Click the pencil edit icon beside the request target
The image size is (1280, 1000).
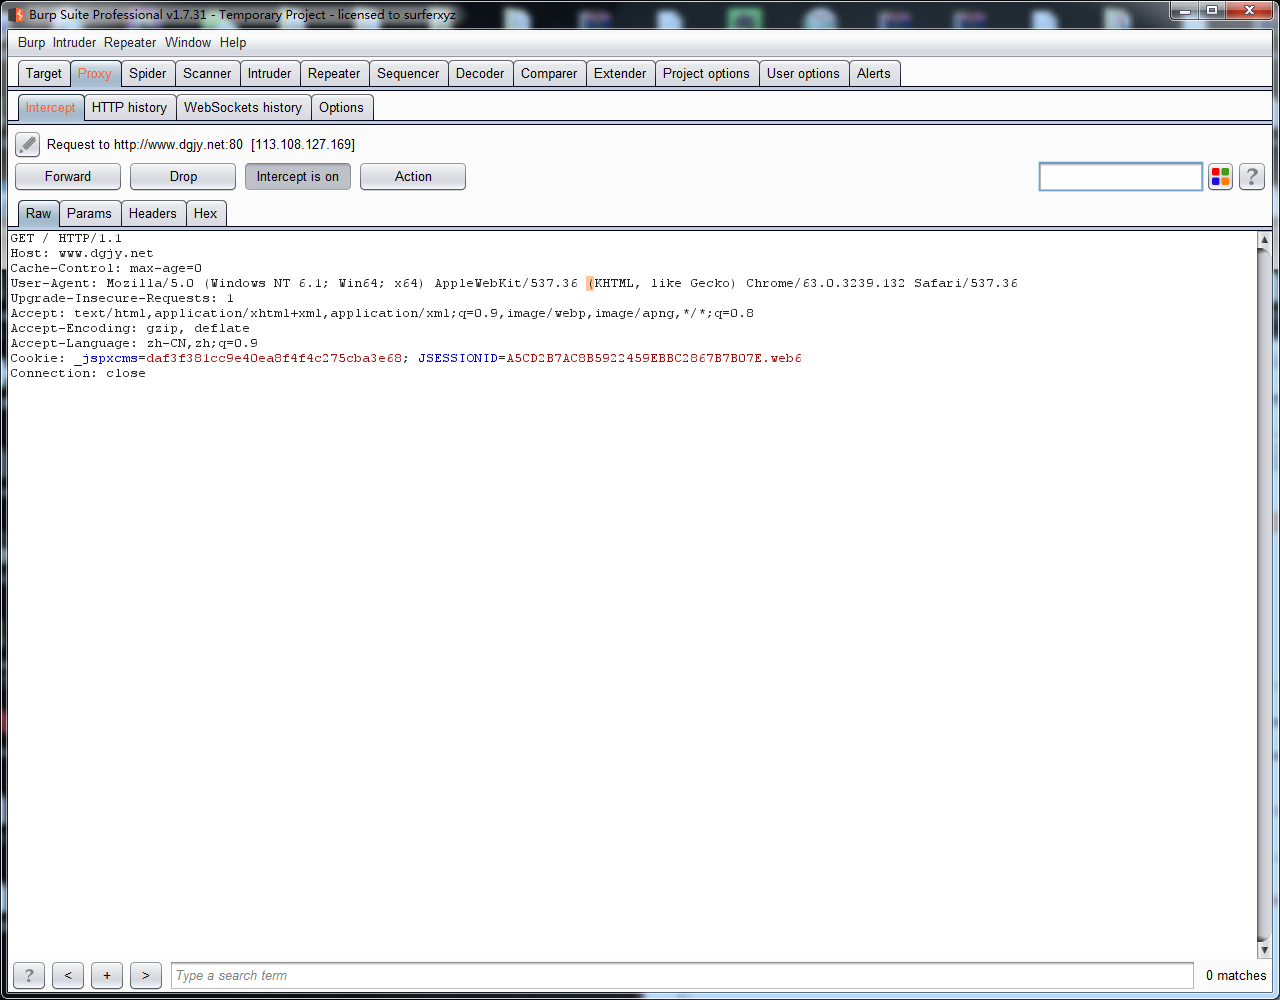[27, 145]
